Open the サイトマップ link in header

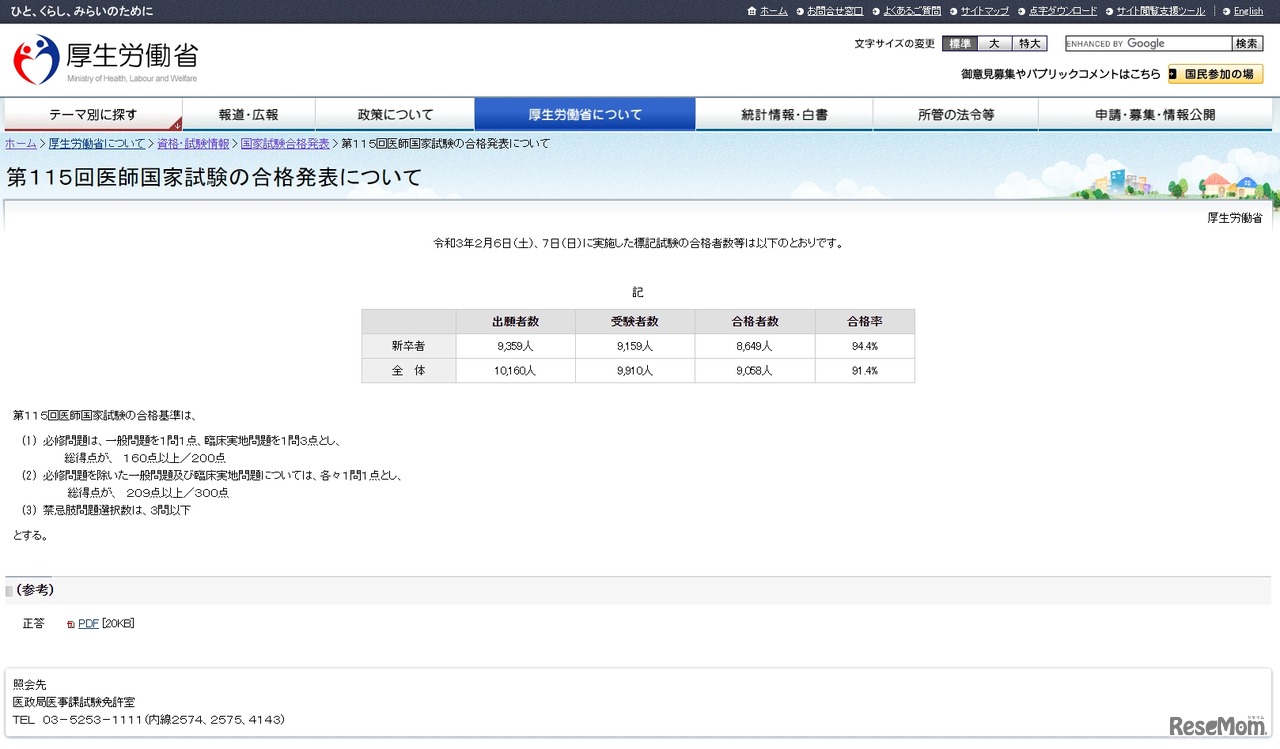click(984, 11)
